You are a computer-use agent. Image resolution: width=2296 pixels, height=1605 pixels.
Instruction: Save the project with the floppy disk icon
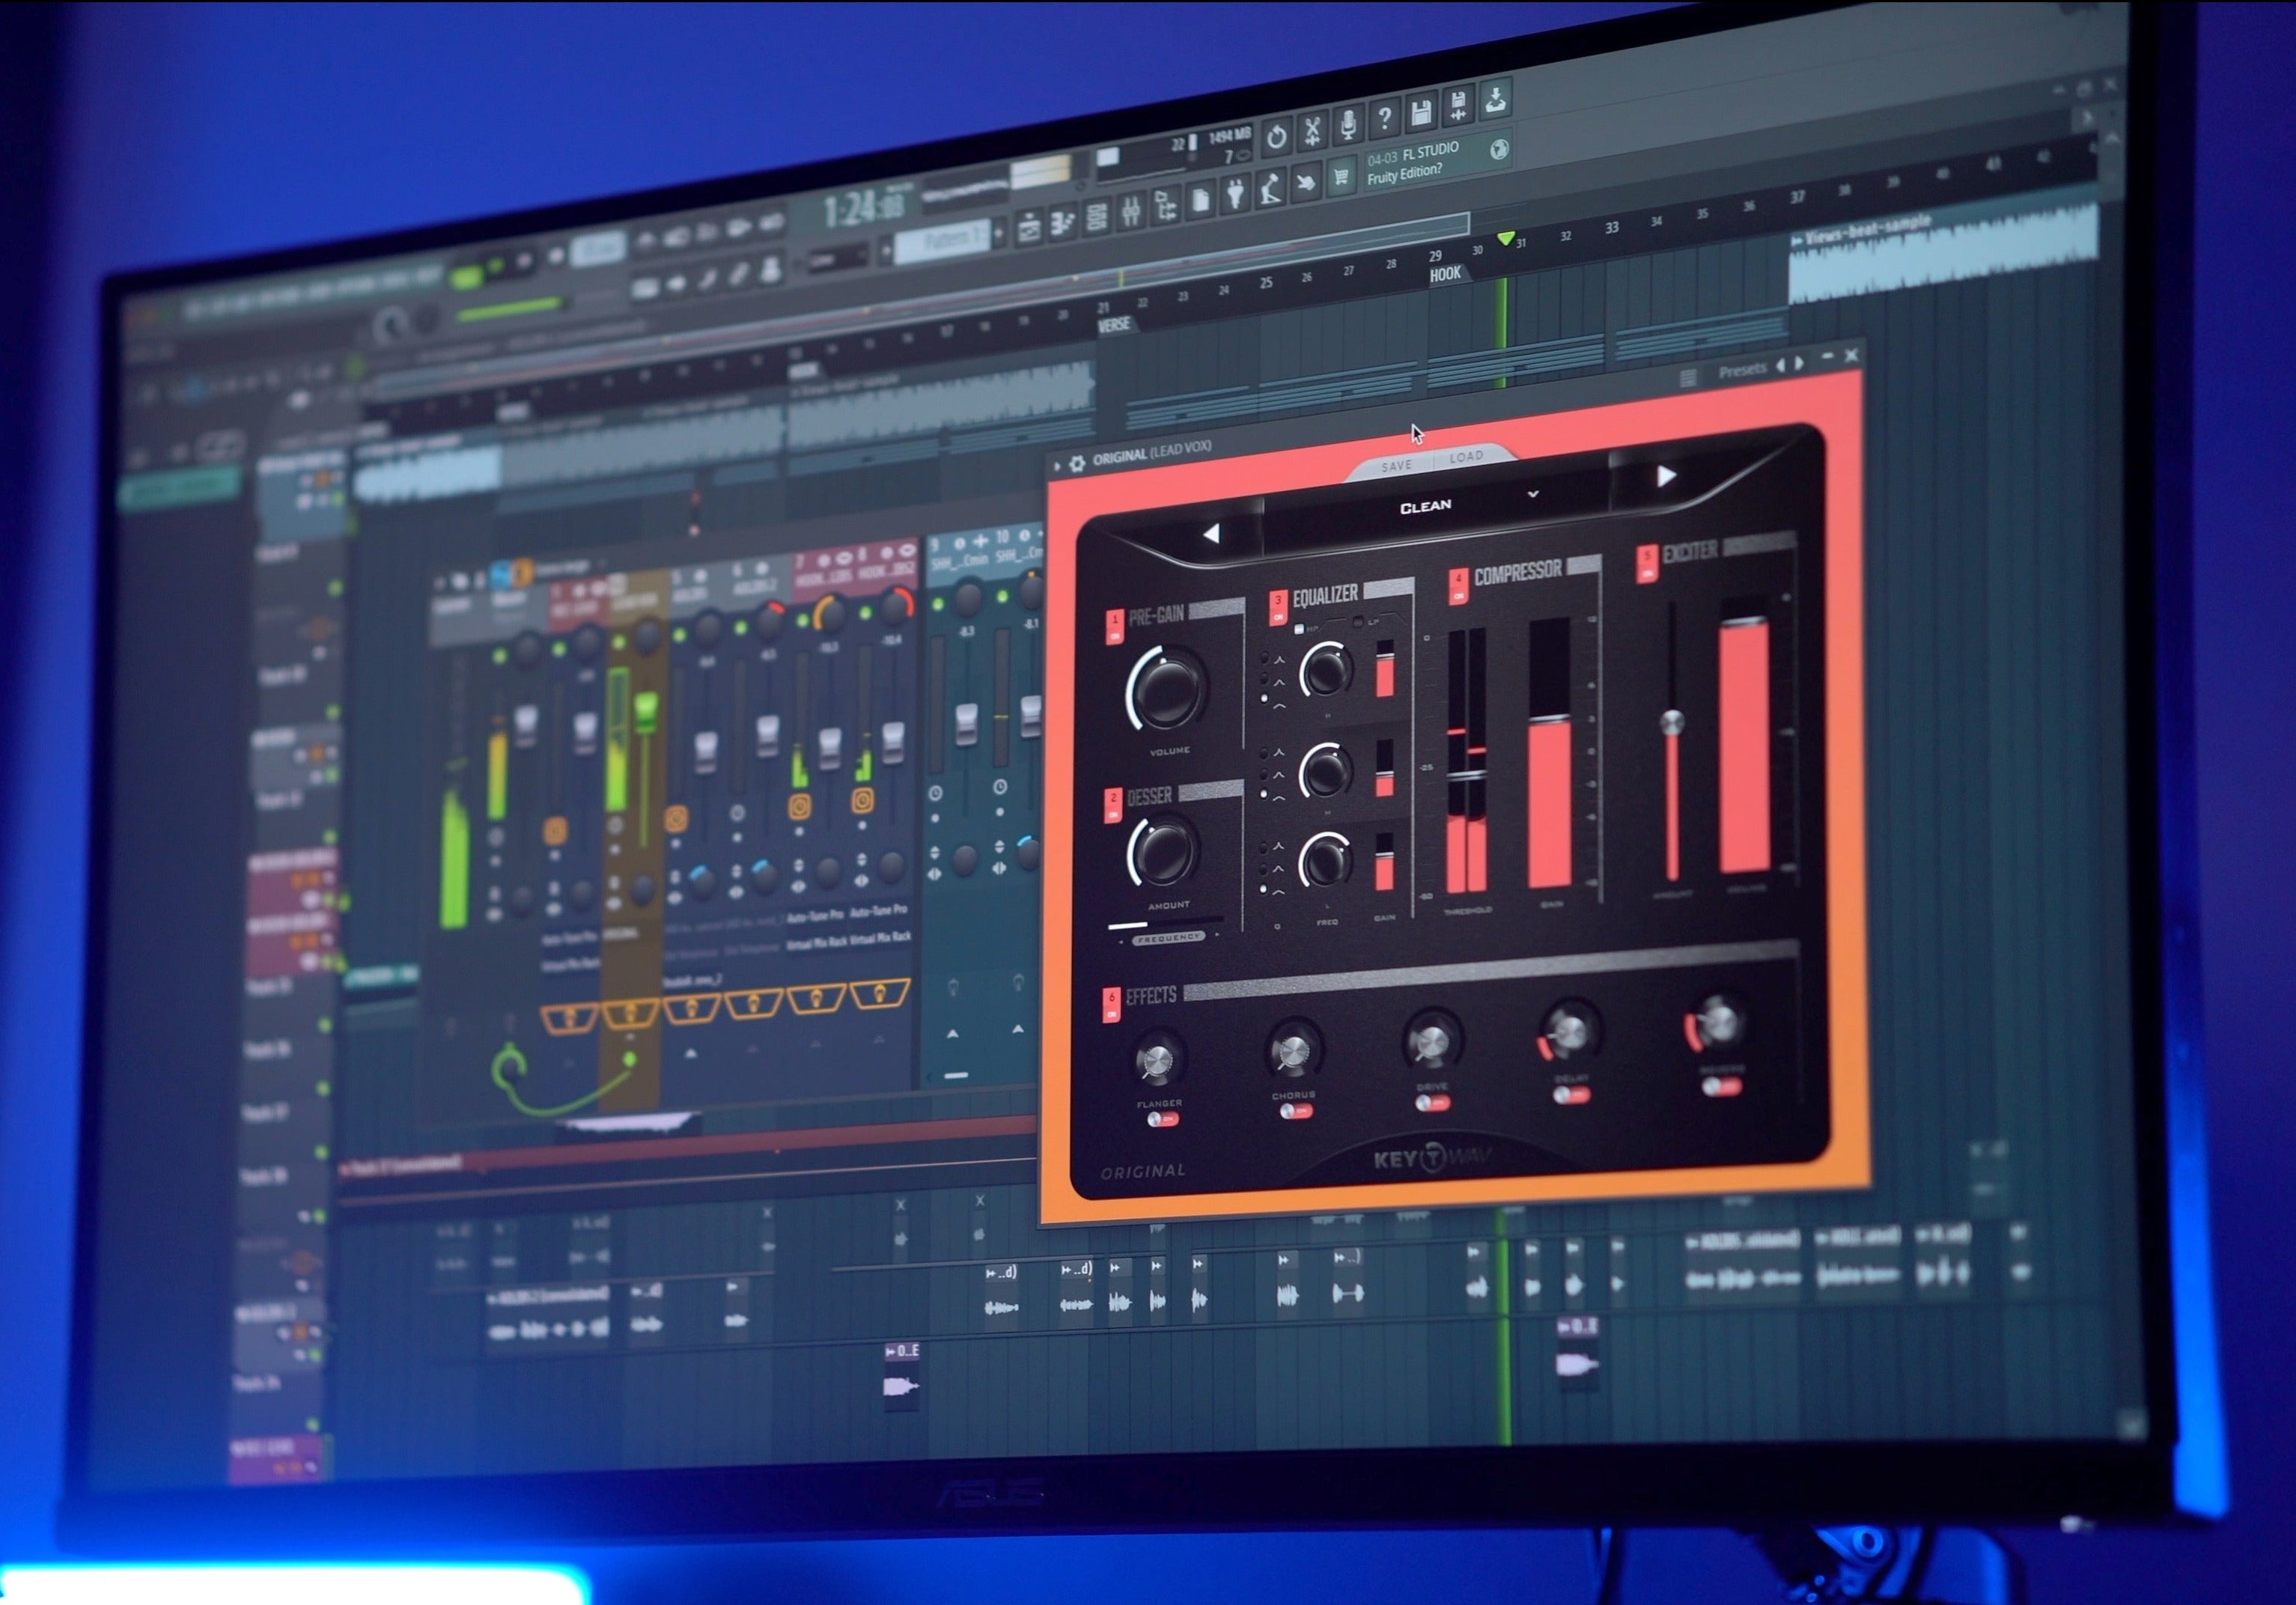click(x=1421, y=113)
